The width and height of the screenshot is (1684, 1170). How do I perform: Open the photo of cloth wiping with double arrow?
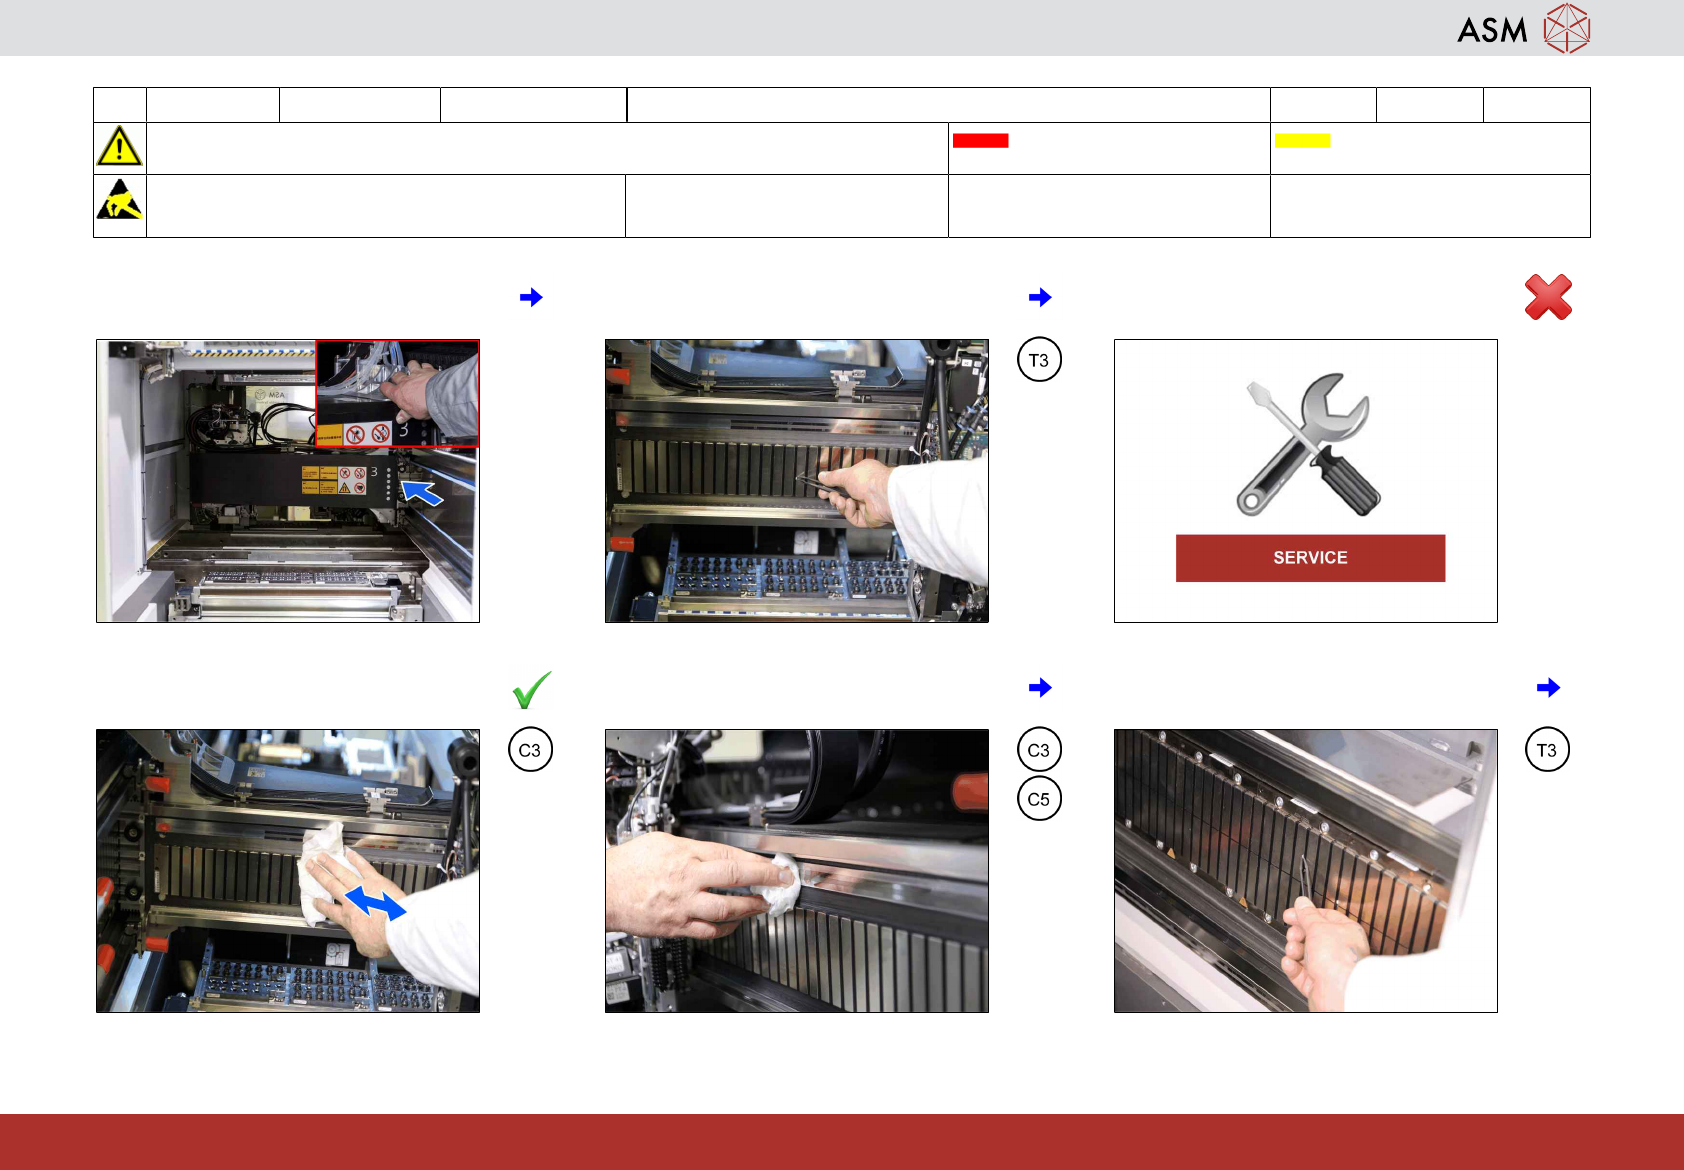[288, 871]
